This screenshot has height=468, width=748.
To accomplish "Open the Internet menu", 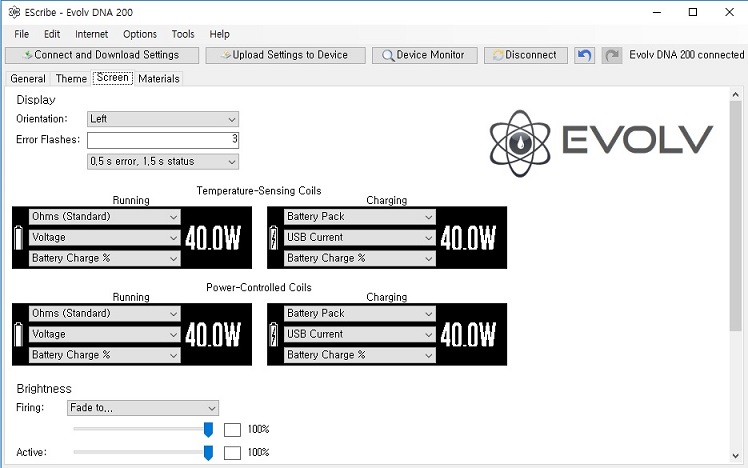I will coord(92,34).
